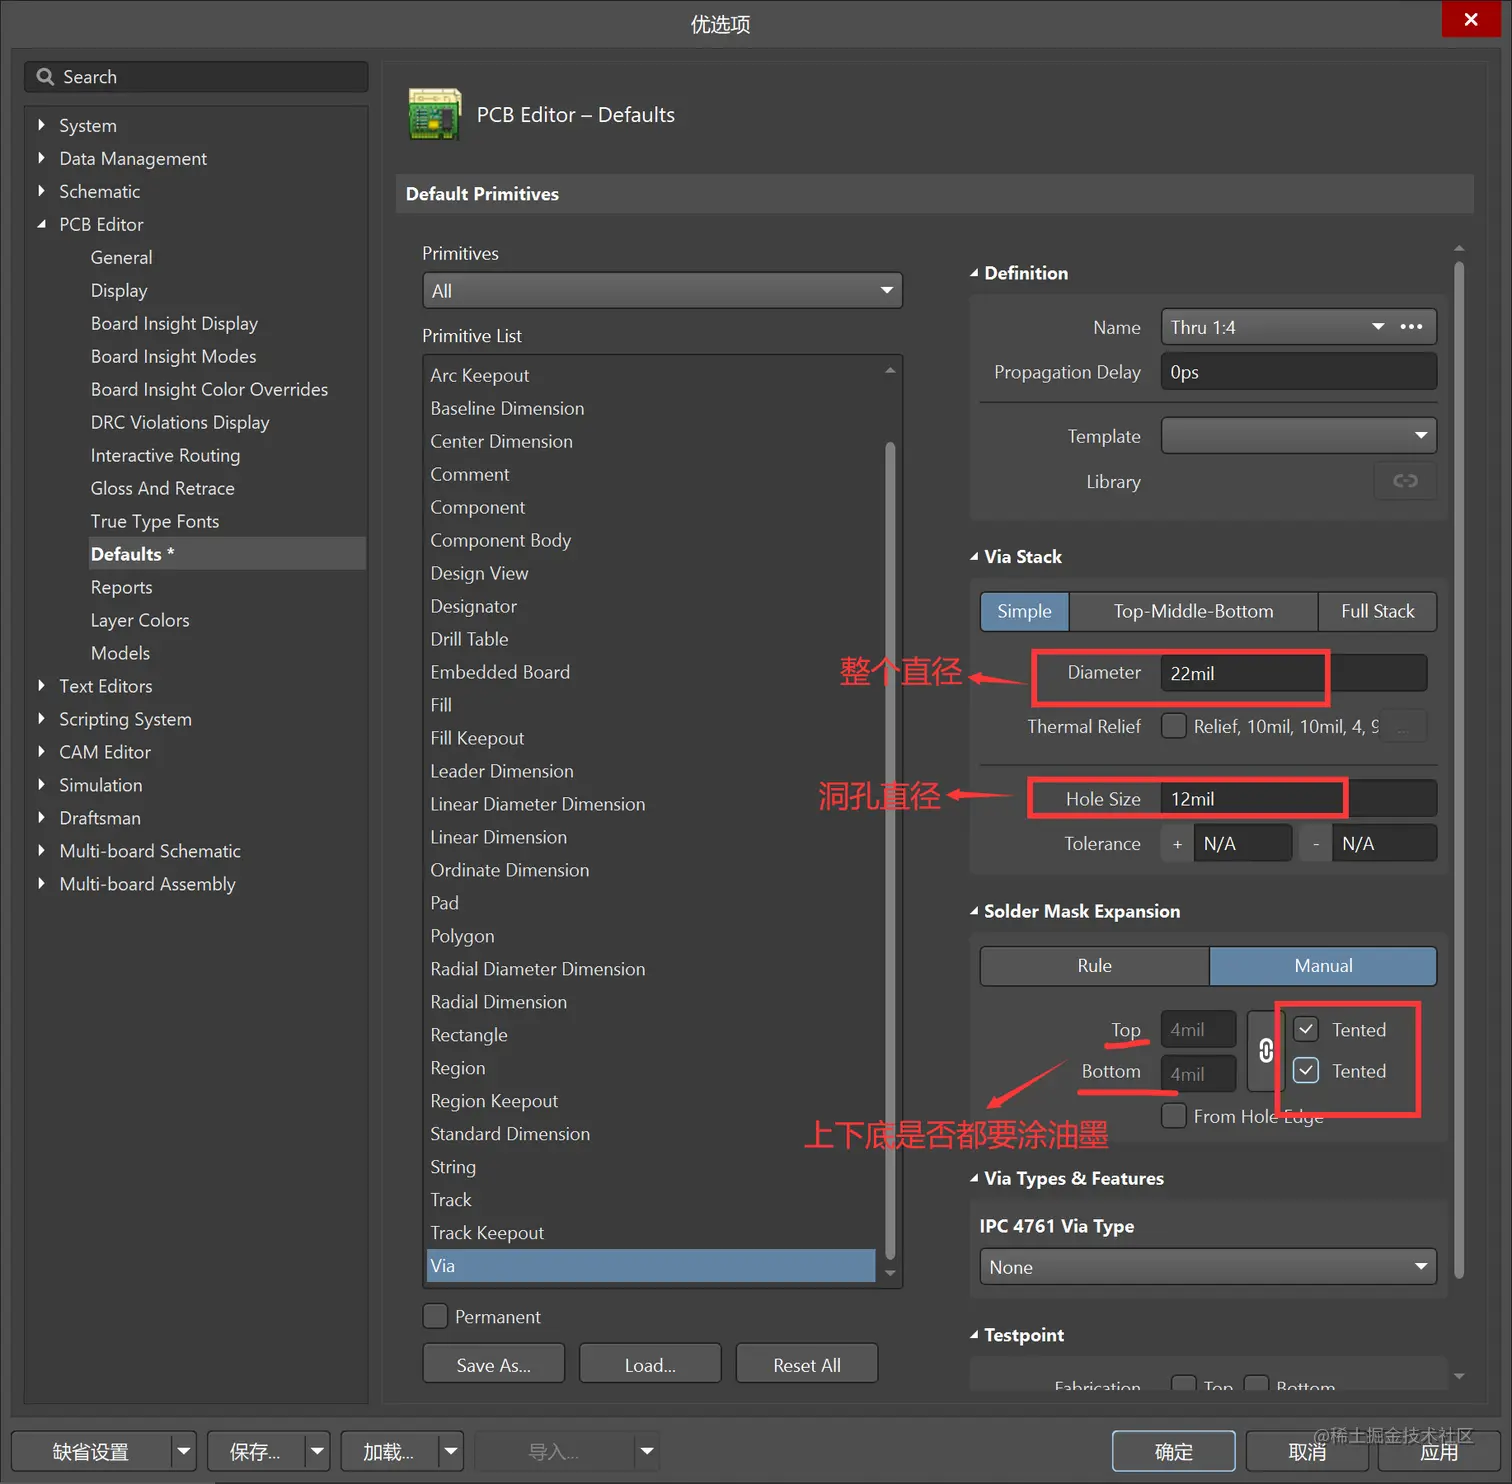Expand the Schematic tree node

41,191
